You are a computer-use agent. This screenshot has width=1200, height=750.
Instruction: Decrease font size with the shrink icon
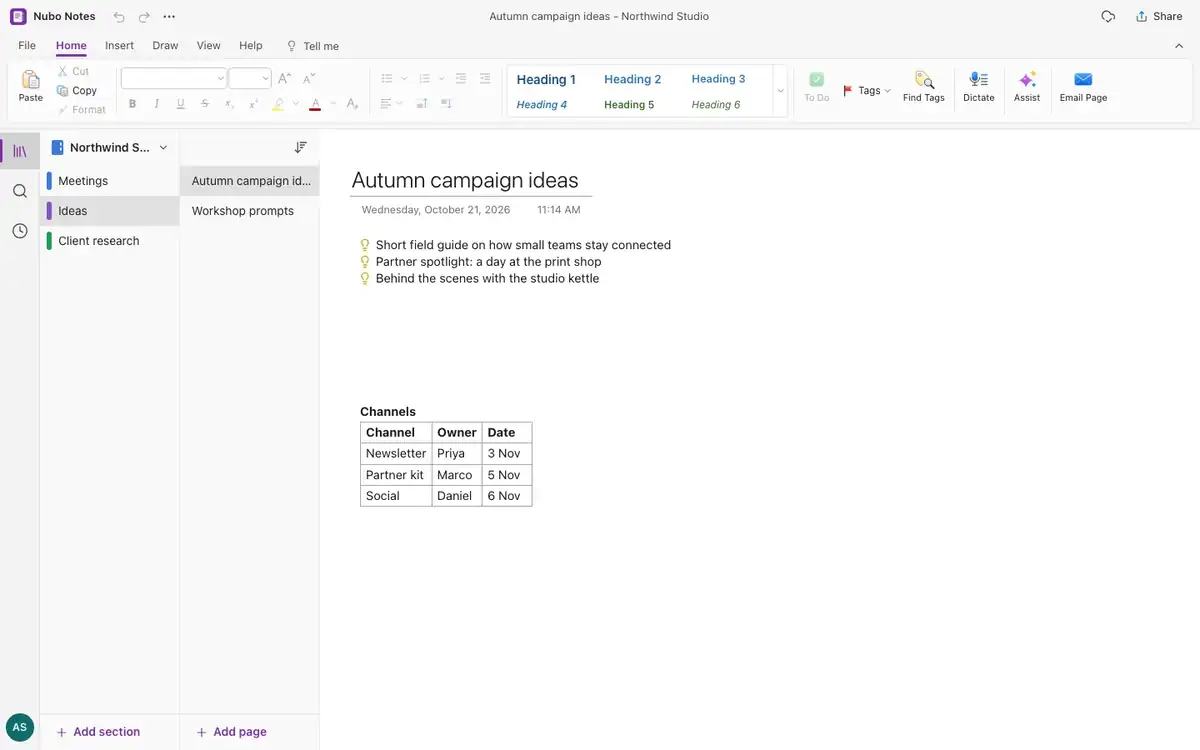pyautogui.click(x=309, y=78)
